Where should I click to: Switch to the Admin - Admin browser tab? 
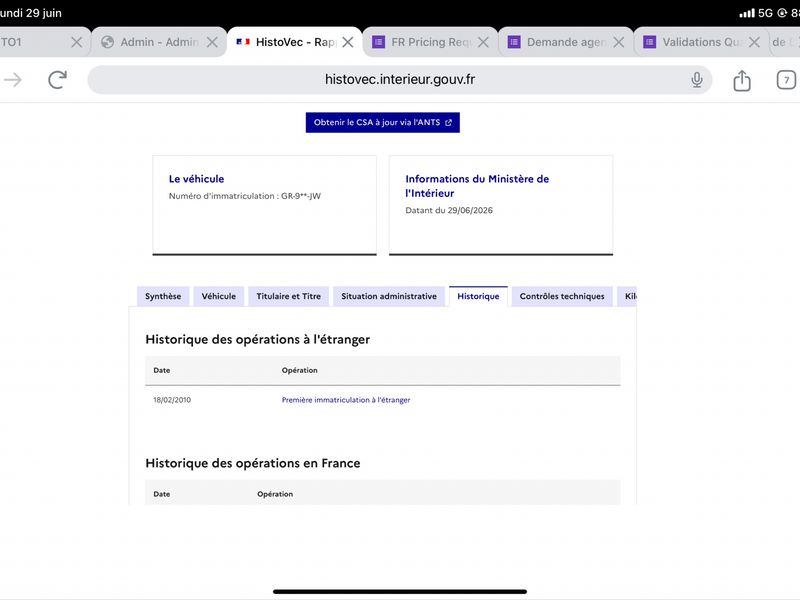pyautogui.click(x=159, y=42)
